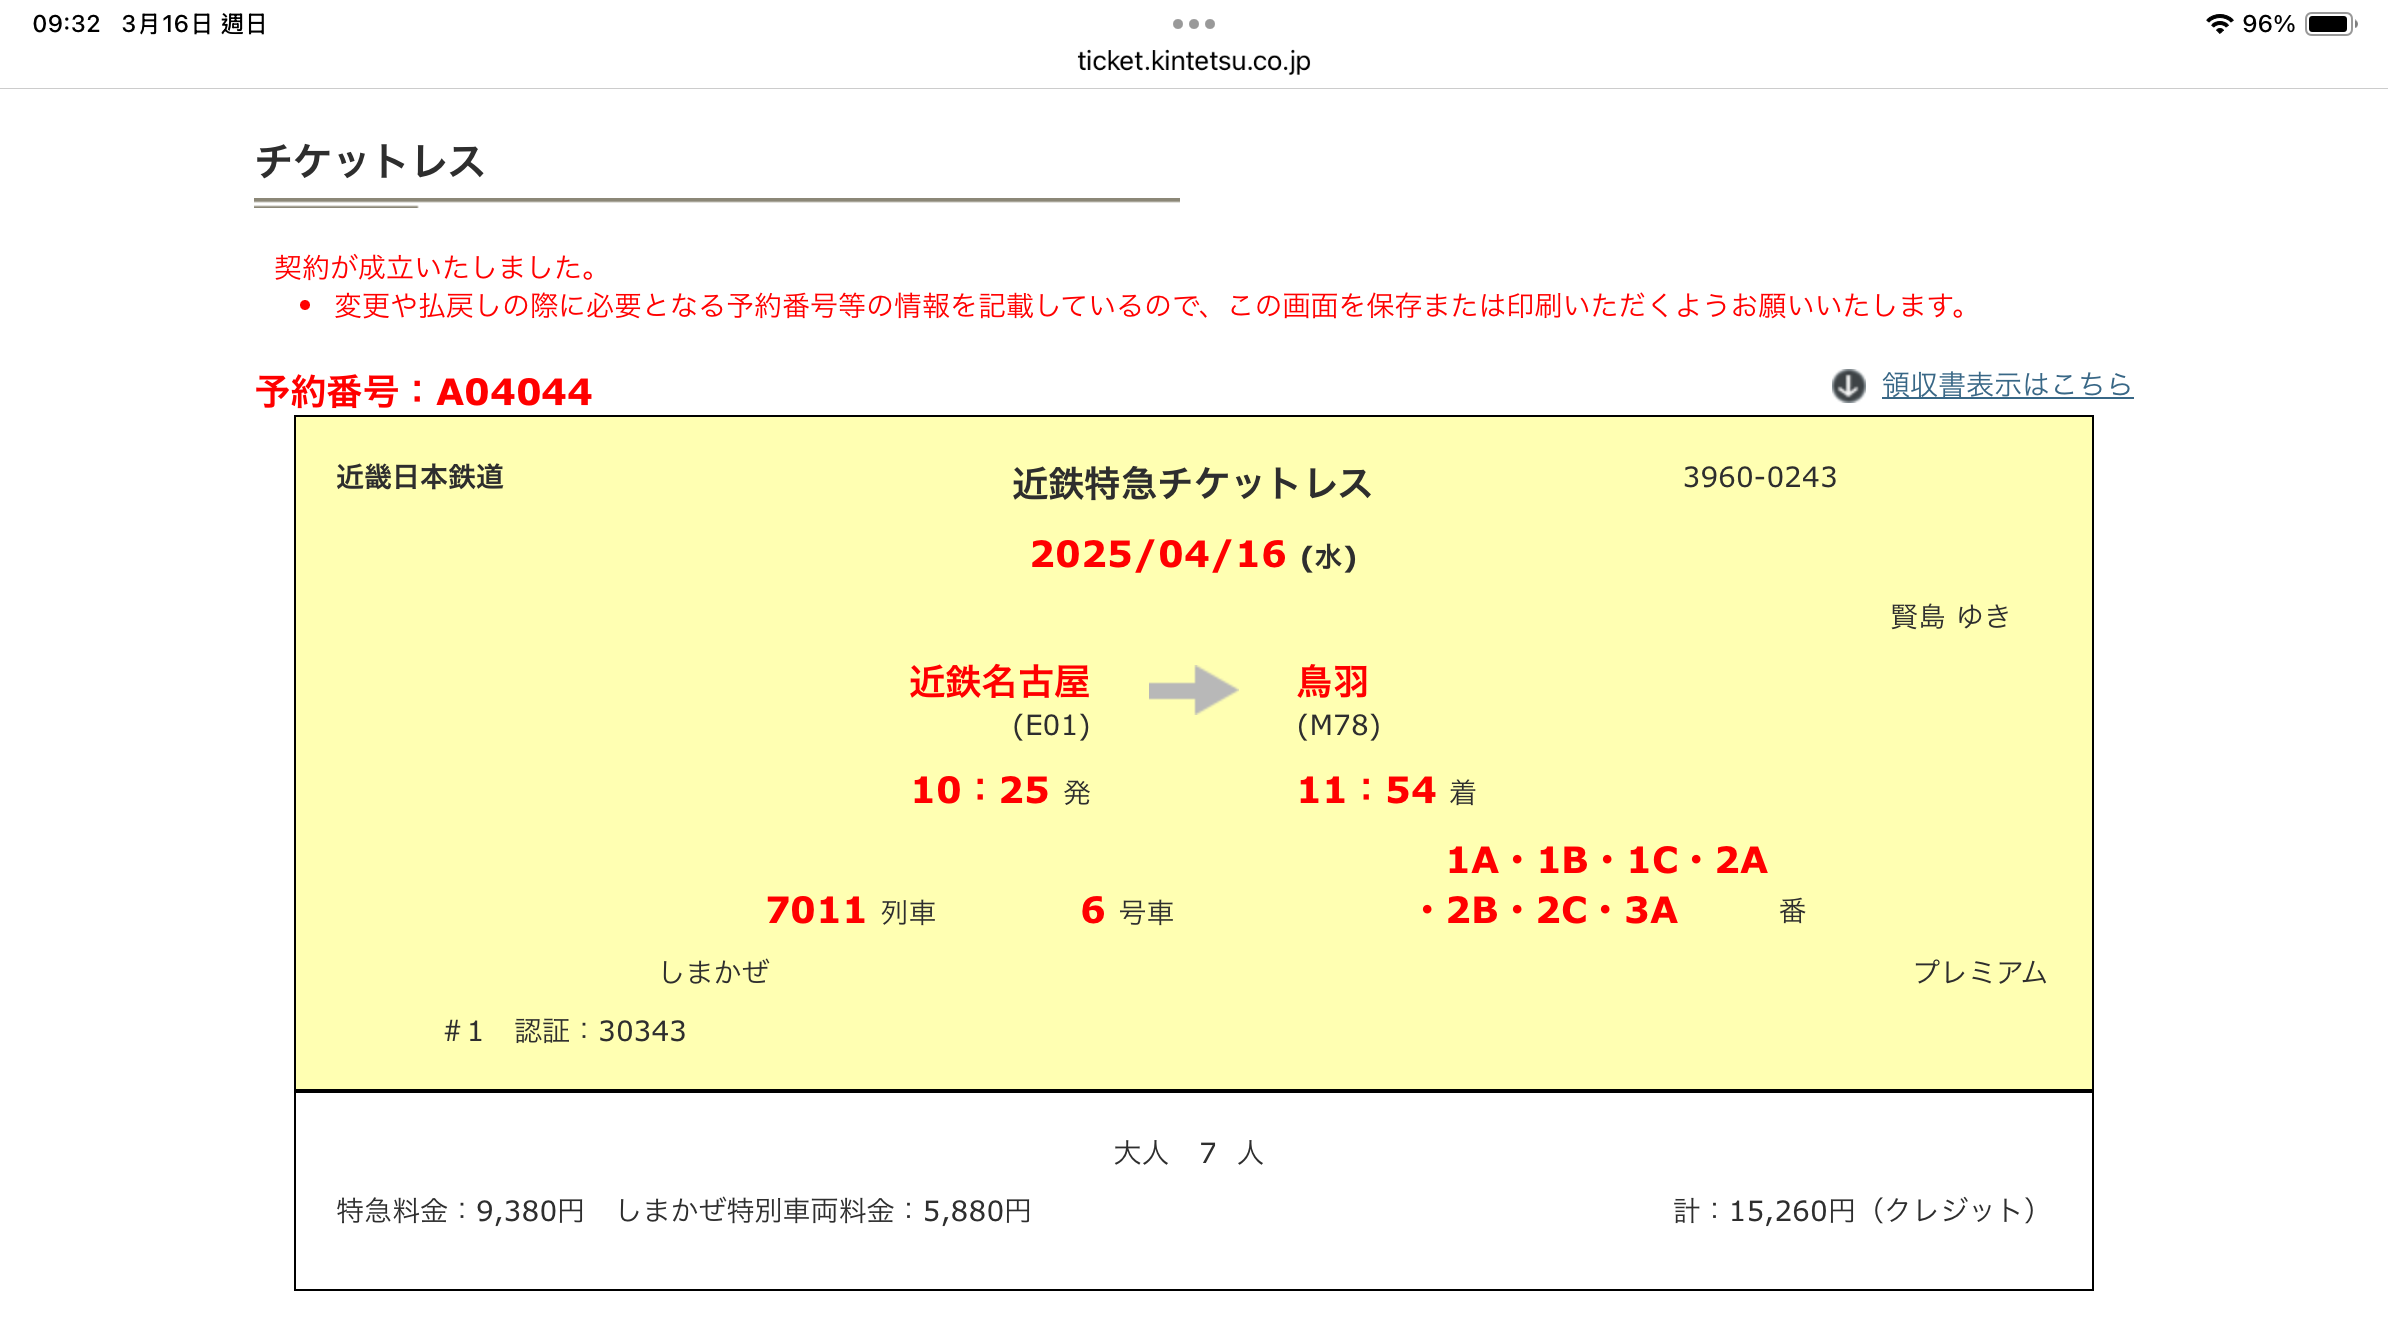Click the download arrow icon beside the receipt link
The height and width of the screenshot is (1320, 2388).
click(x=1848, y=385)
